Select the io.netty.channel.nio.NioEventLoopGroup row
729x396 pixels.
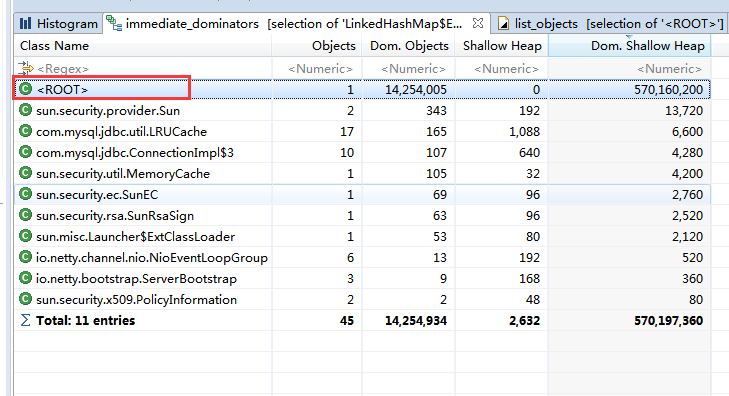[362, 257]
